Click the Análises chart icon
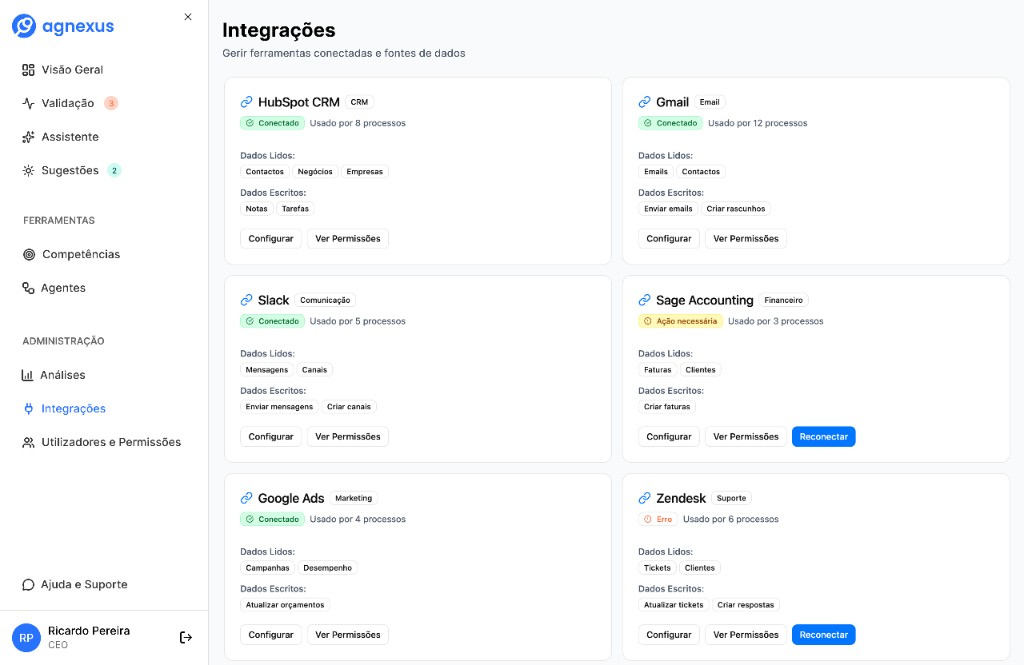This screenshot has width=1024, height=665. point(27,375)
